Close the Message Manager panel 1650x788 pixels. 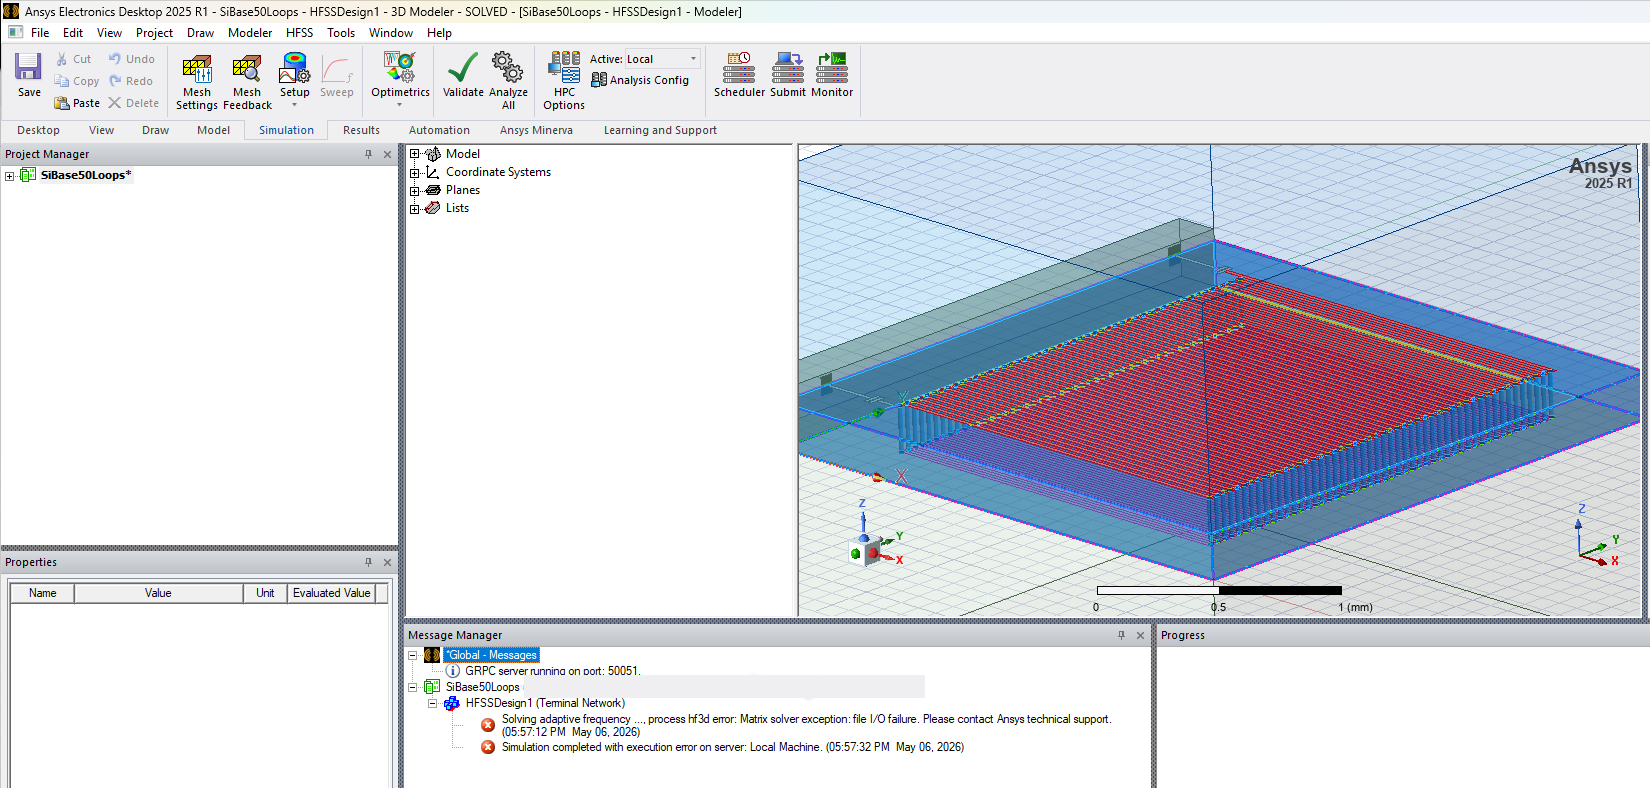tap(1140, 635)
